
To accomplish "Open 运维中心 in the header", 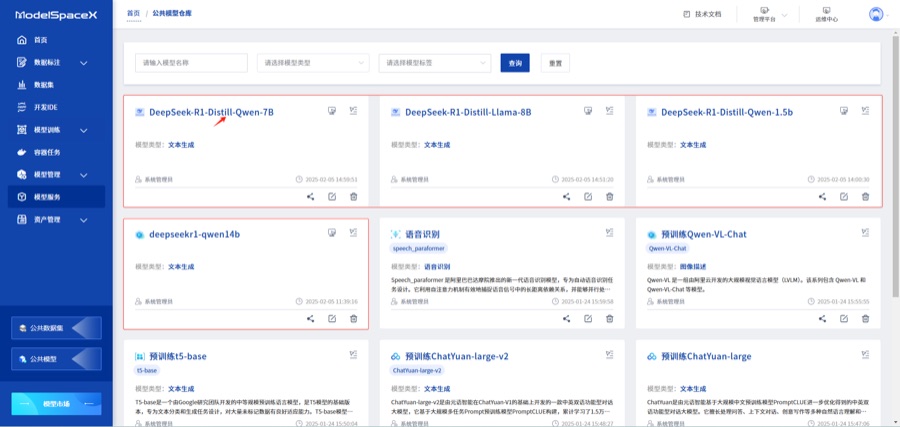I will click(x=827, y=14).
